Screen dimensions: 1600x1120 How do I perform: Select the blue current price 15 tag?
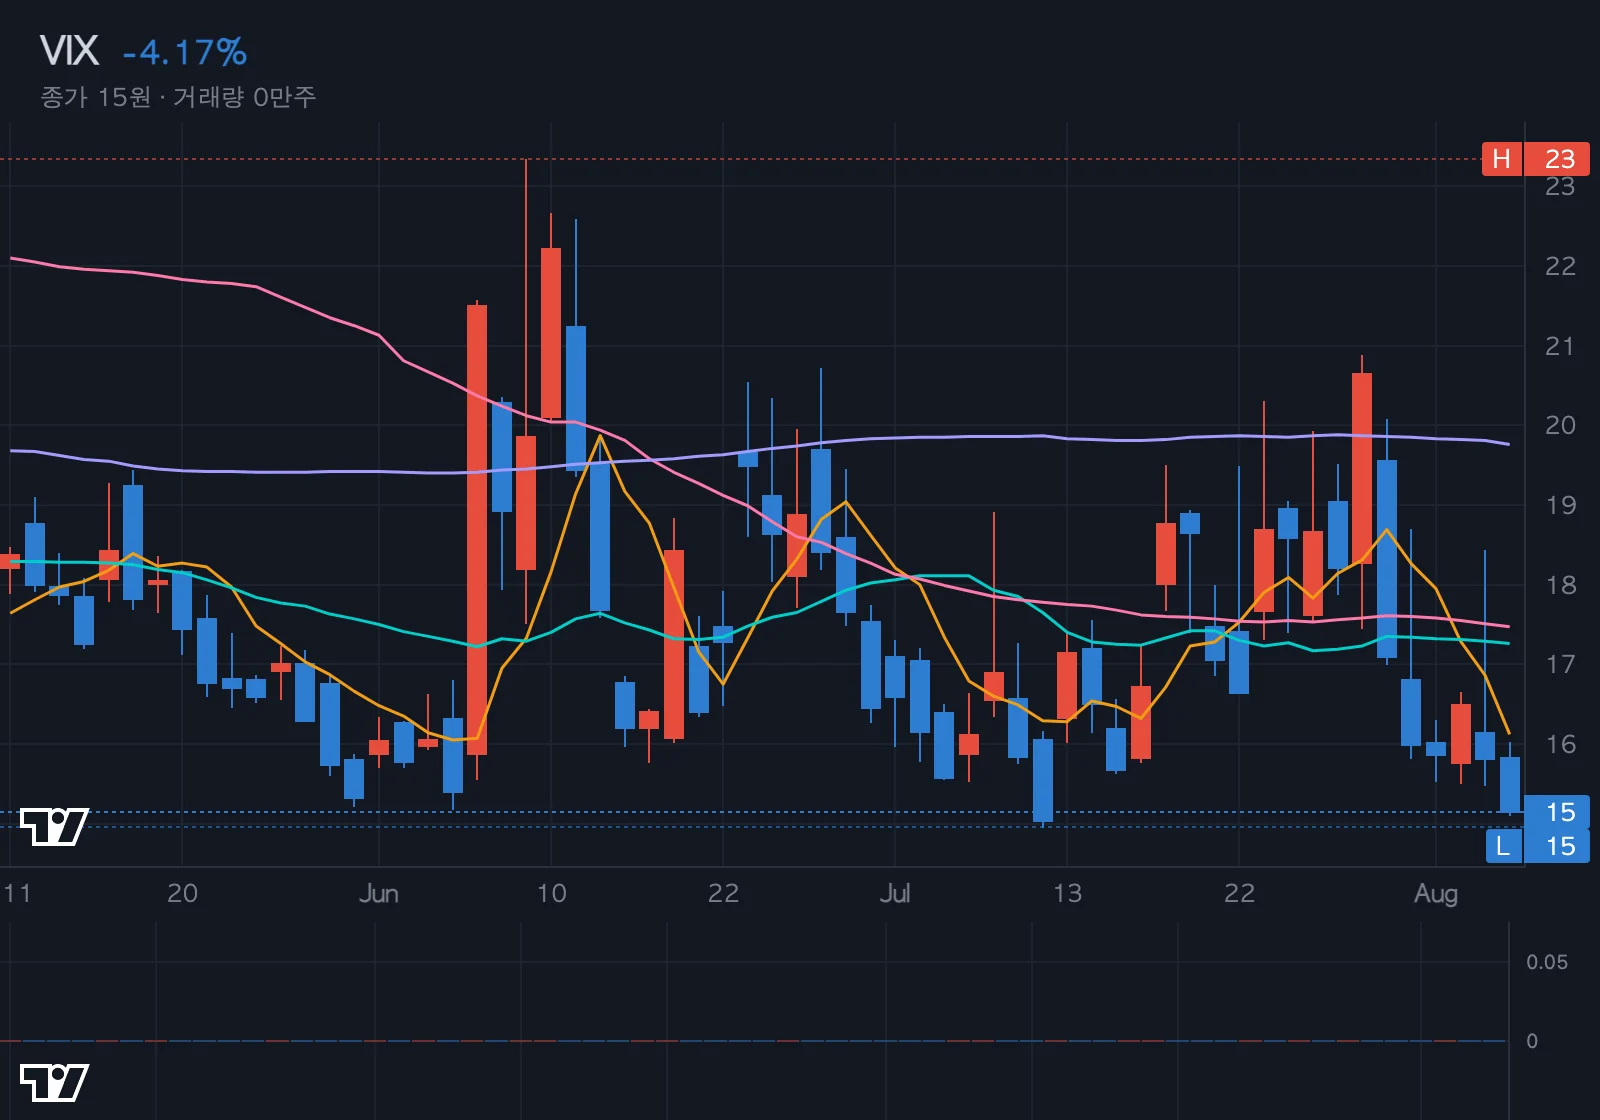tap(1557, 812)
